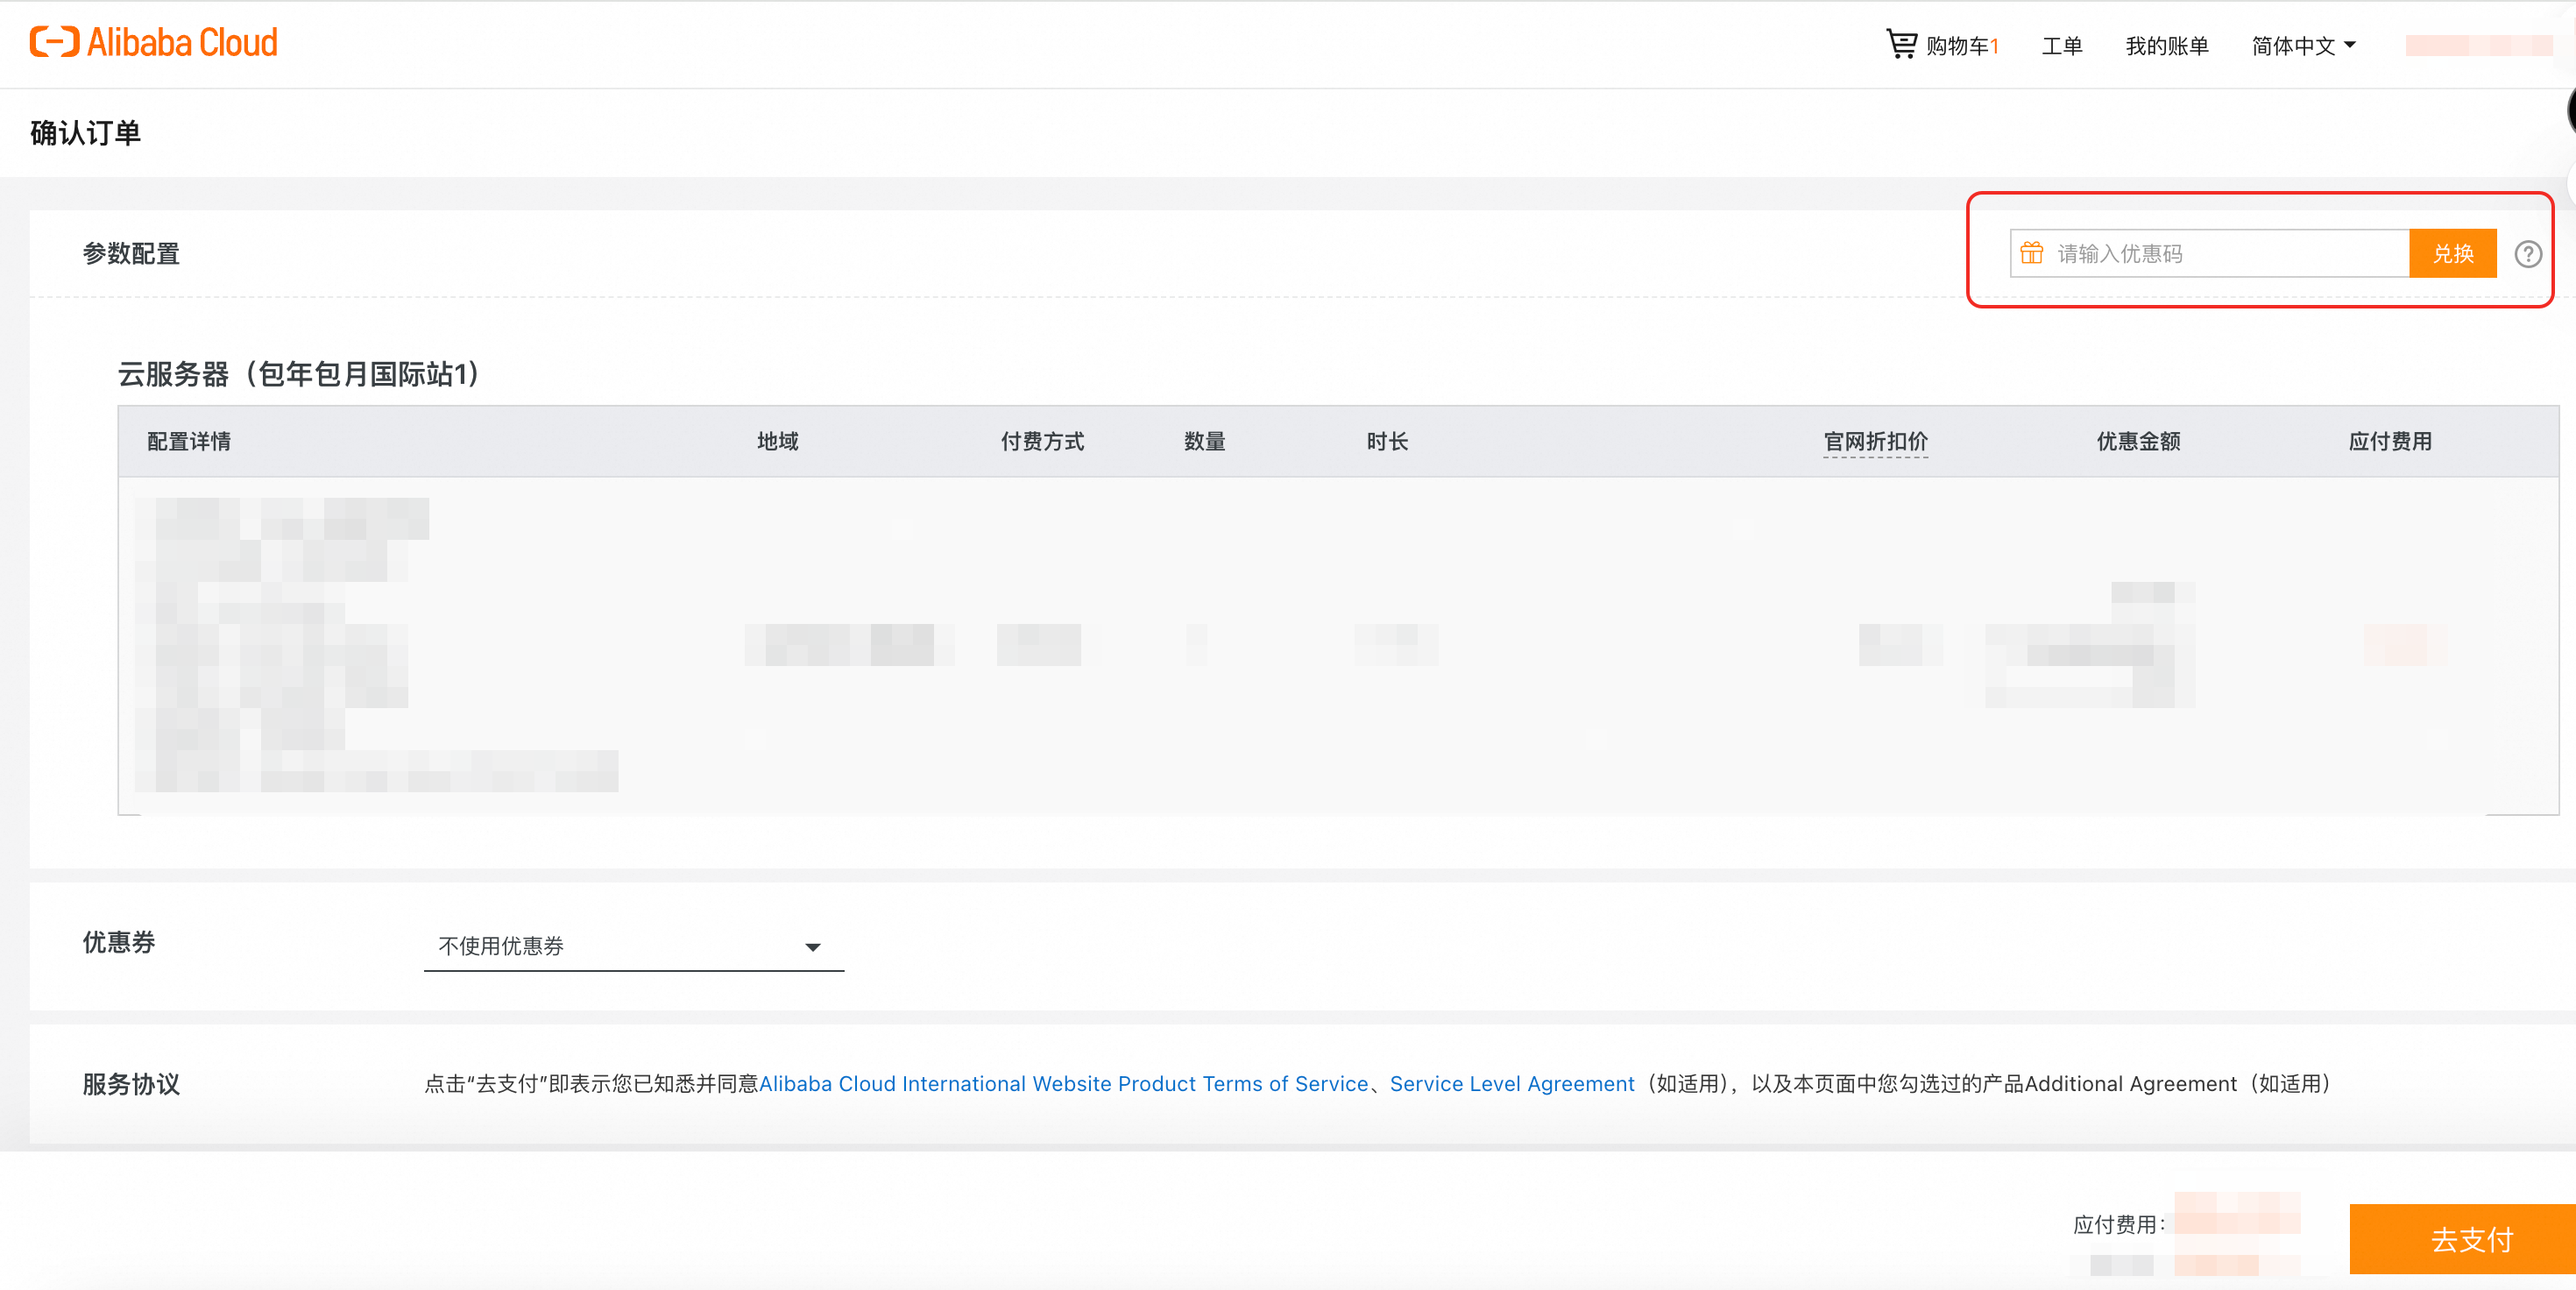Click the 应付费用 table column header
The height and width of the screenshot is (1290, 2576).
click(2389, 441)
